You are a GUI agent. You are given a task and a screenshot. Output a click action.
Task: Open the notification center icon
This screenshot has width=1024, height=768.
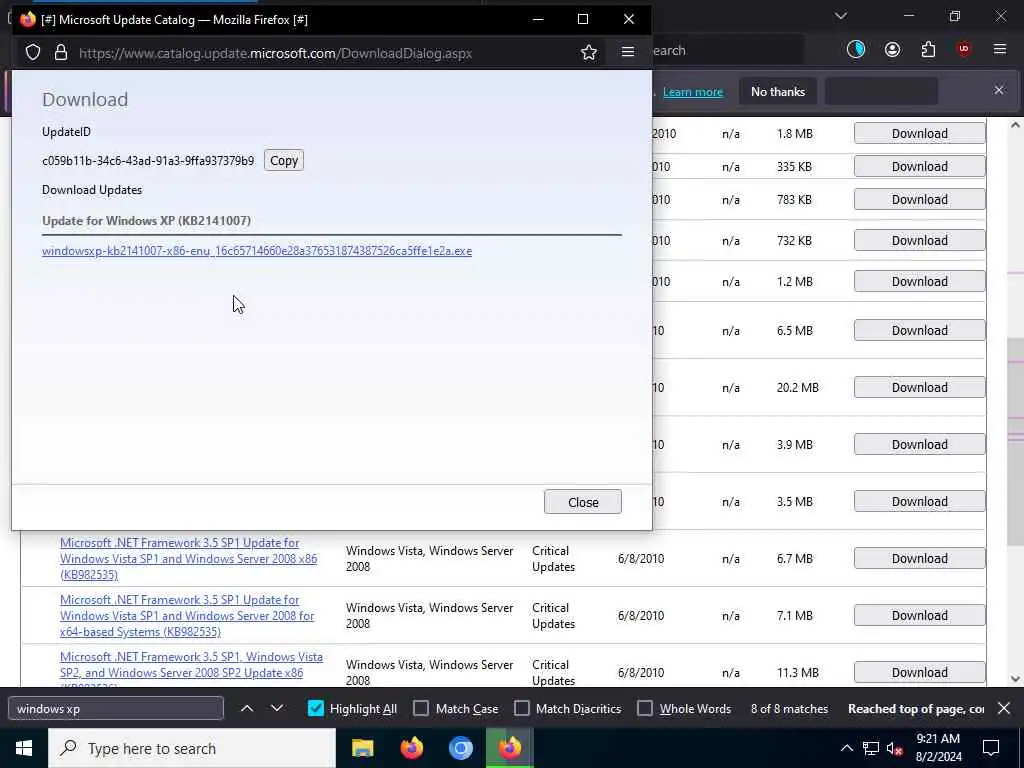coord(991,748)
